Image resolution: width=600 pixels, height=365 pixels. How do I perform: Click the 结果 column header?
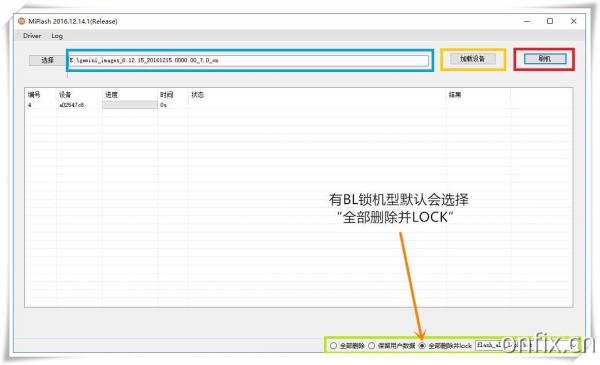[x=455, y=95]
